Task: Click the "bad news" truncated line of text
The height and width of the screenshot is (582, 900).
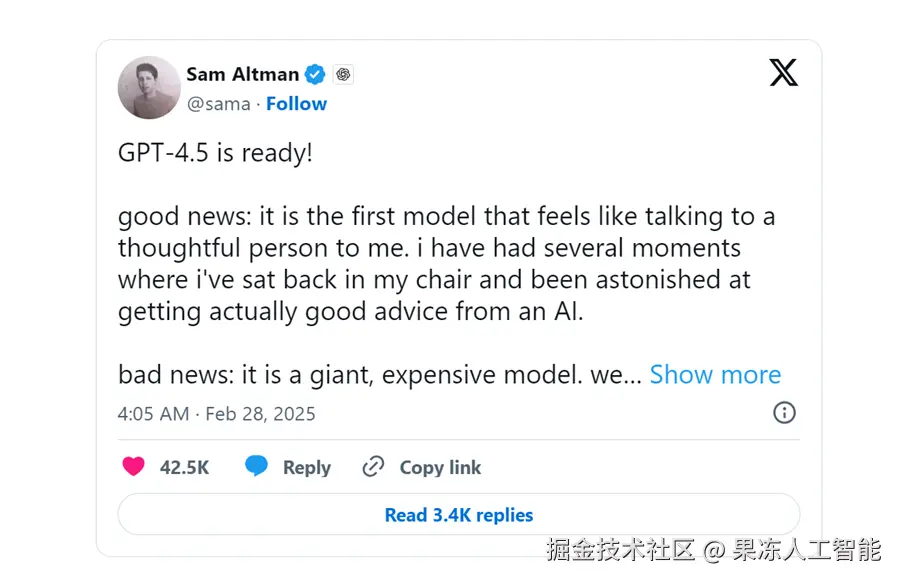Action: pos(380,374)
